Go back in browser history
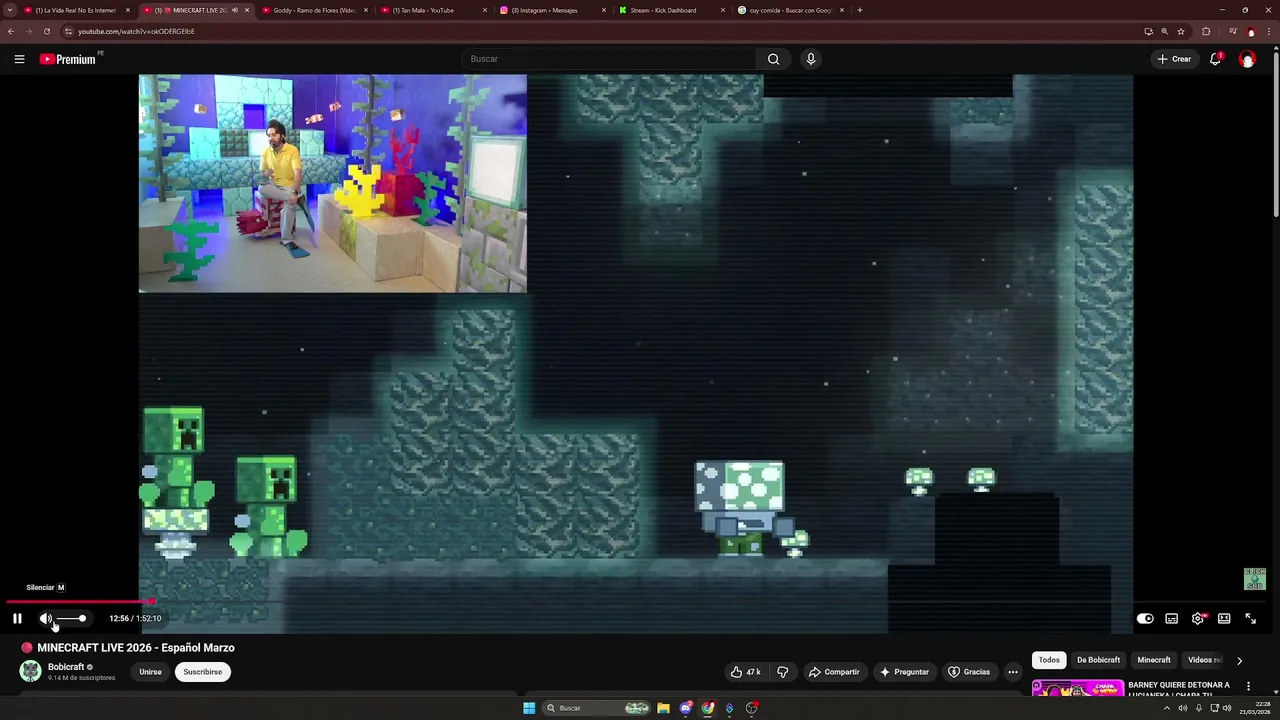This screenshot has width=1280, height=720. tap(11, 31)
